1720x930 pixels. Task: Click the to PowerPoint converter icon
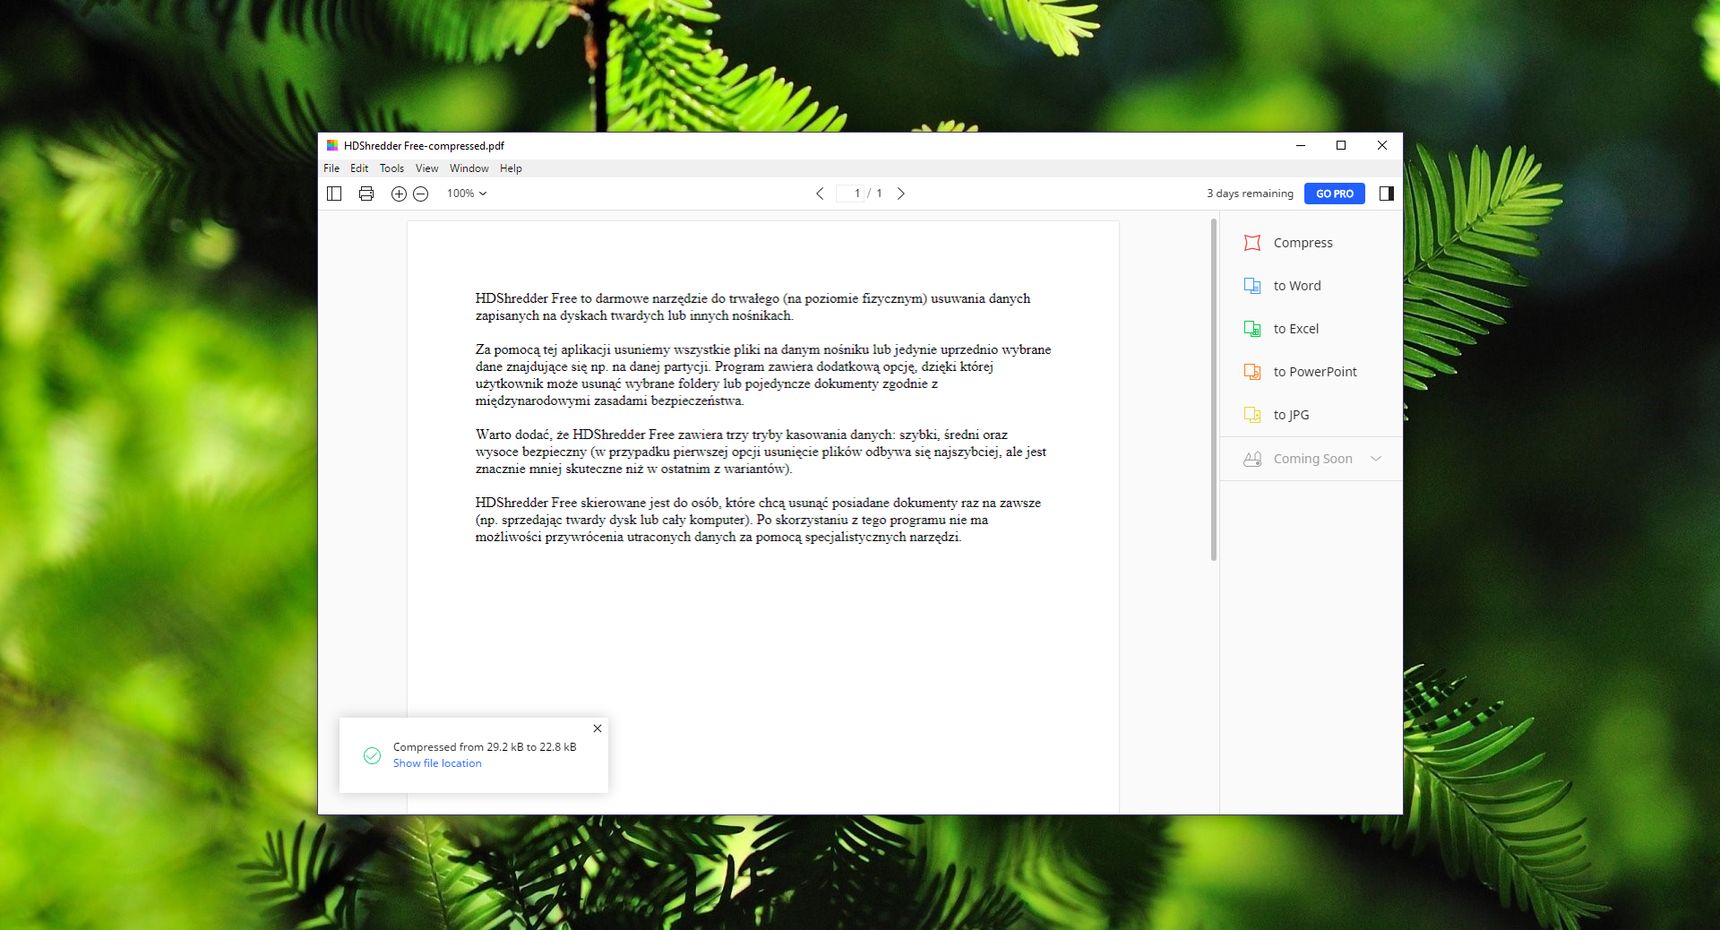[1252, 372]
